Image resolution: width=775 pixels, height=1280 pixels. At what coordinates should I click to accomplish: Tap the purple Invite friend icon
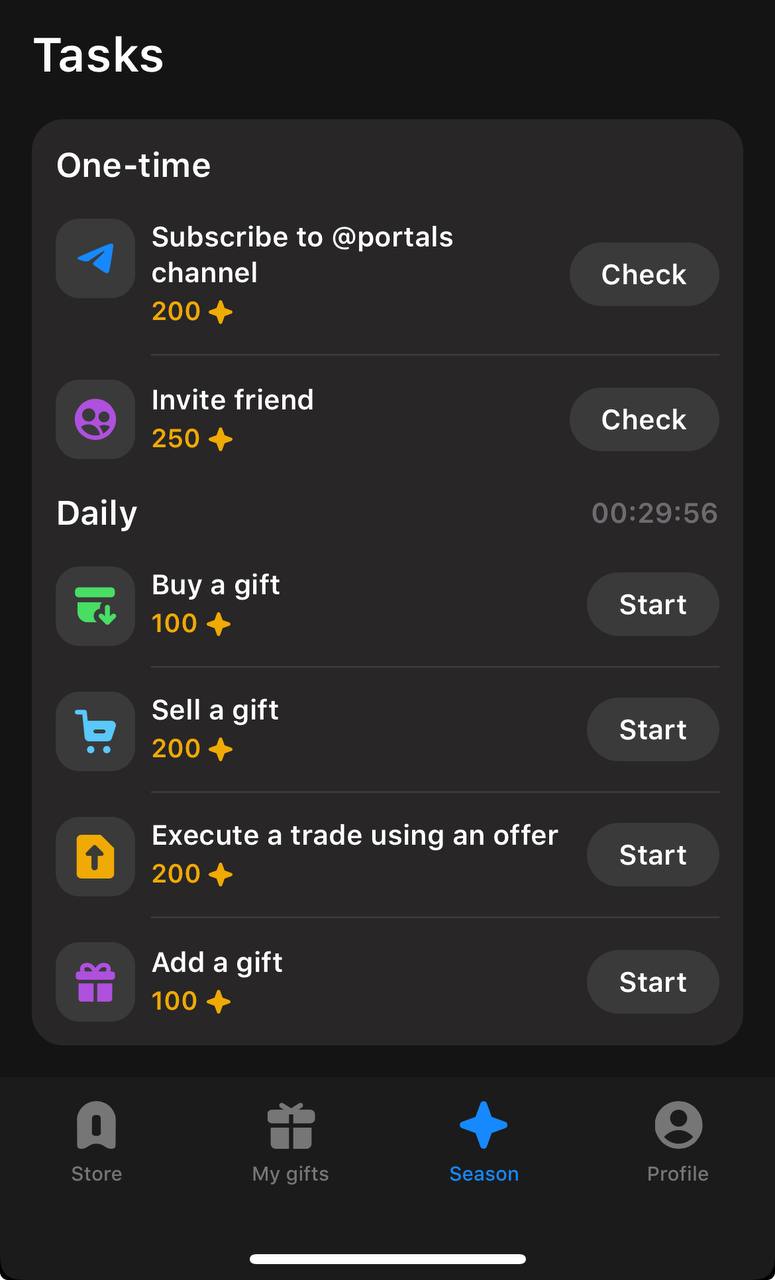point(95,420)
